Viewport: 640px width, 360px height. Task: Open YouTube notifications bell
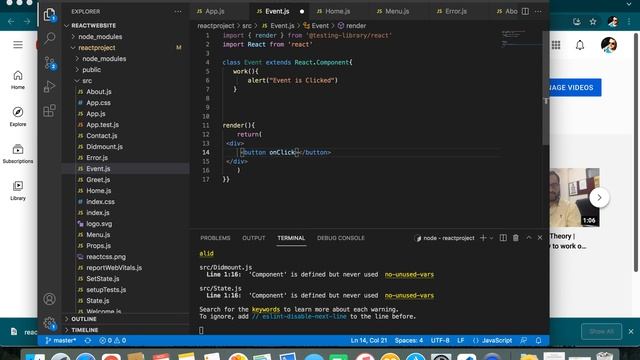tap(580, 45)
